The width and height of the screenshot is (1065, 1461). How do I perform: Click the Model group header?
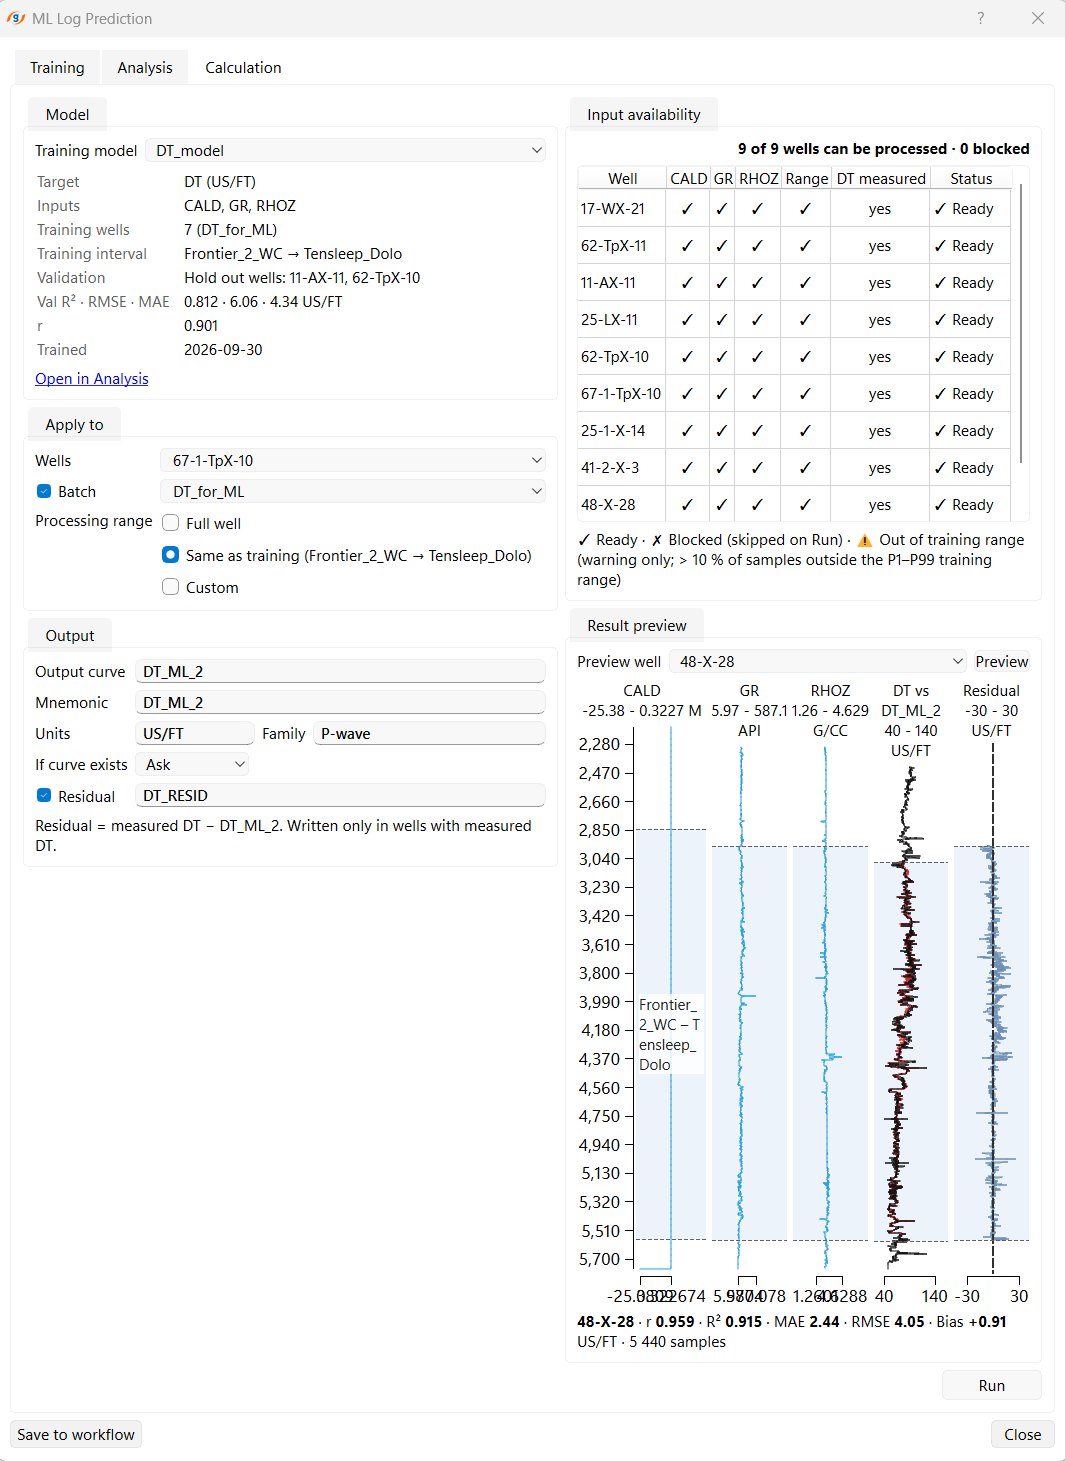coord(67,114)
